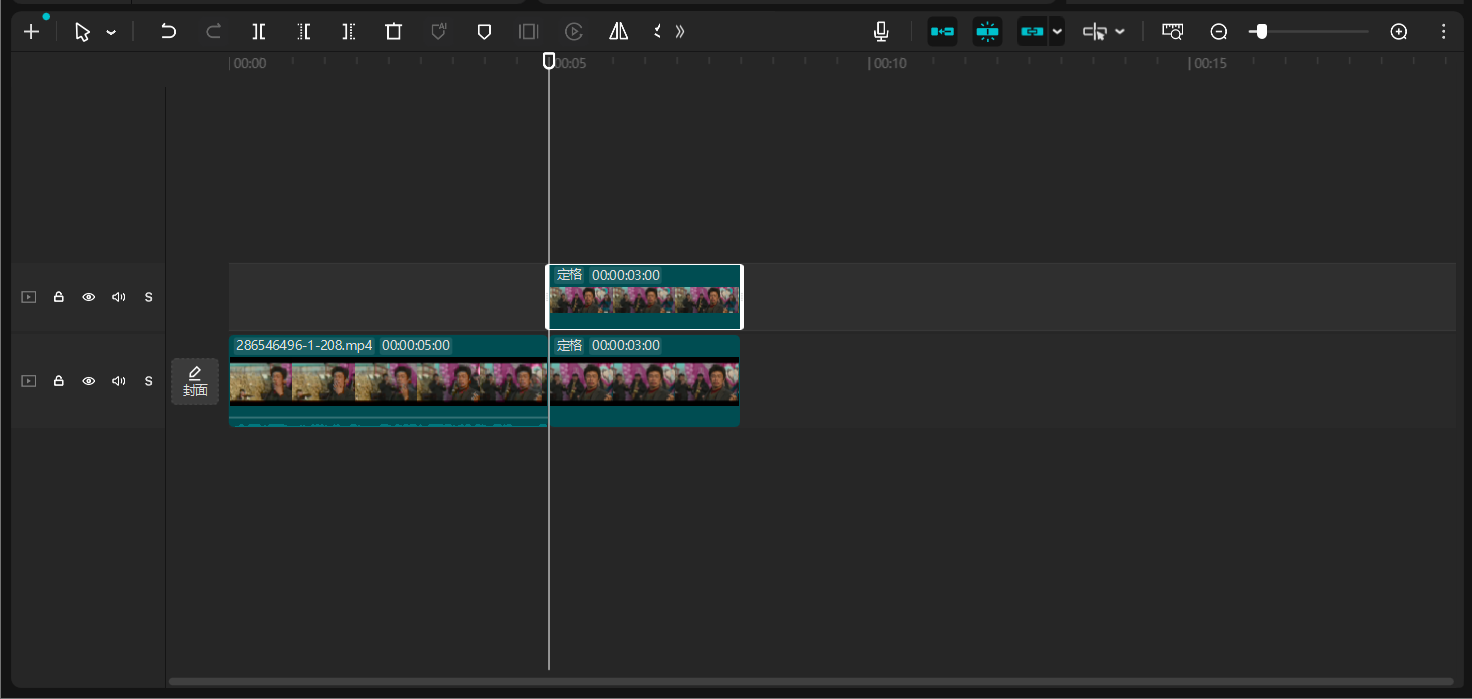The width and height of the screenshot is (1472, 699).
Task: Click the mirror flip icon
Action: click(619, 32)
